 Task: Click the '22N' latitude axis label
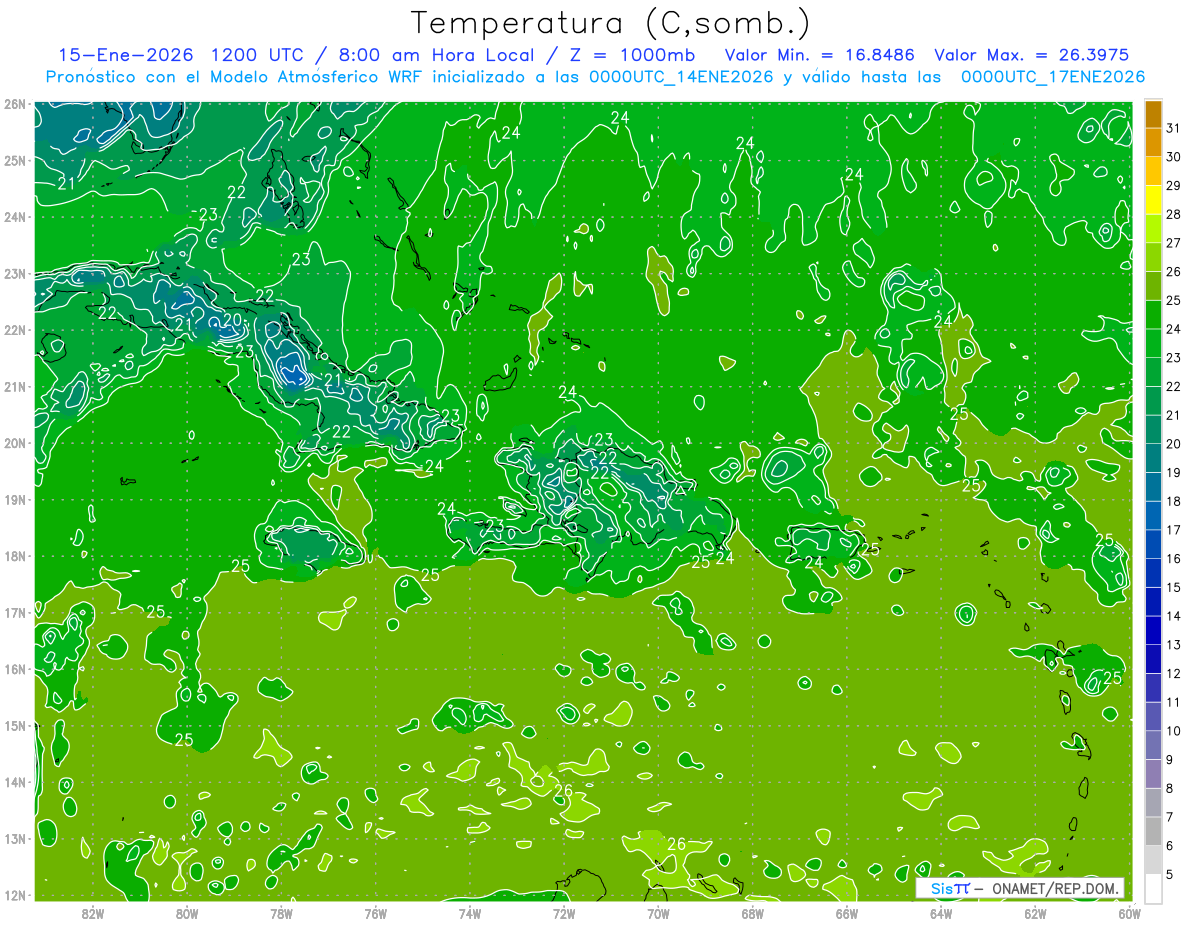click(14, 330)
